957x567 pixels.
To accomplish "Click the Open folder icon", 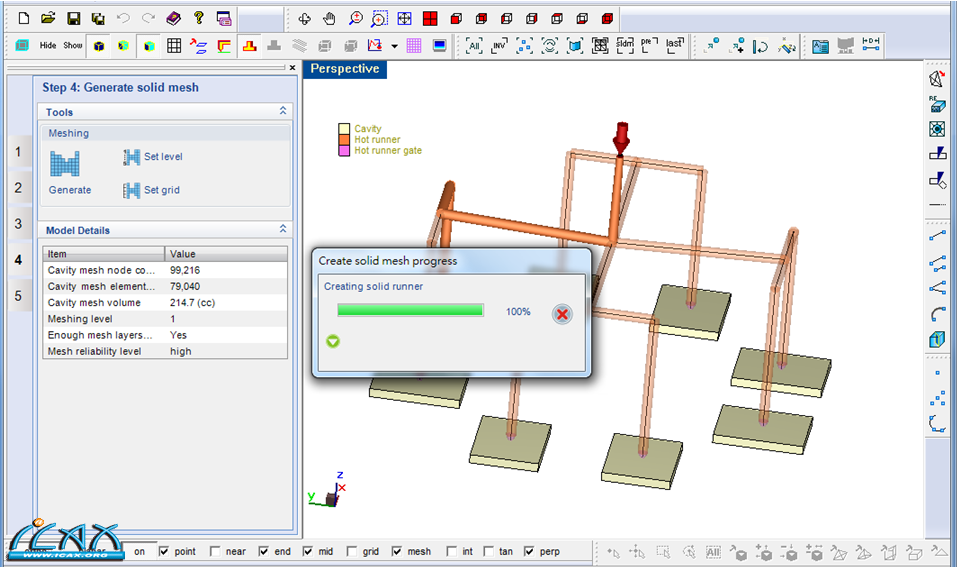I will click(48, 18).
